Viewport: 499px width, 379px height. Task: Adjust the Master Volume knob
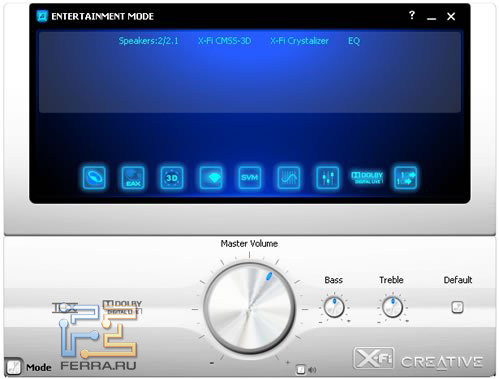249,308
